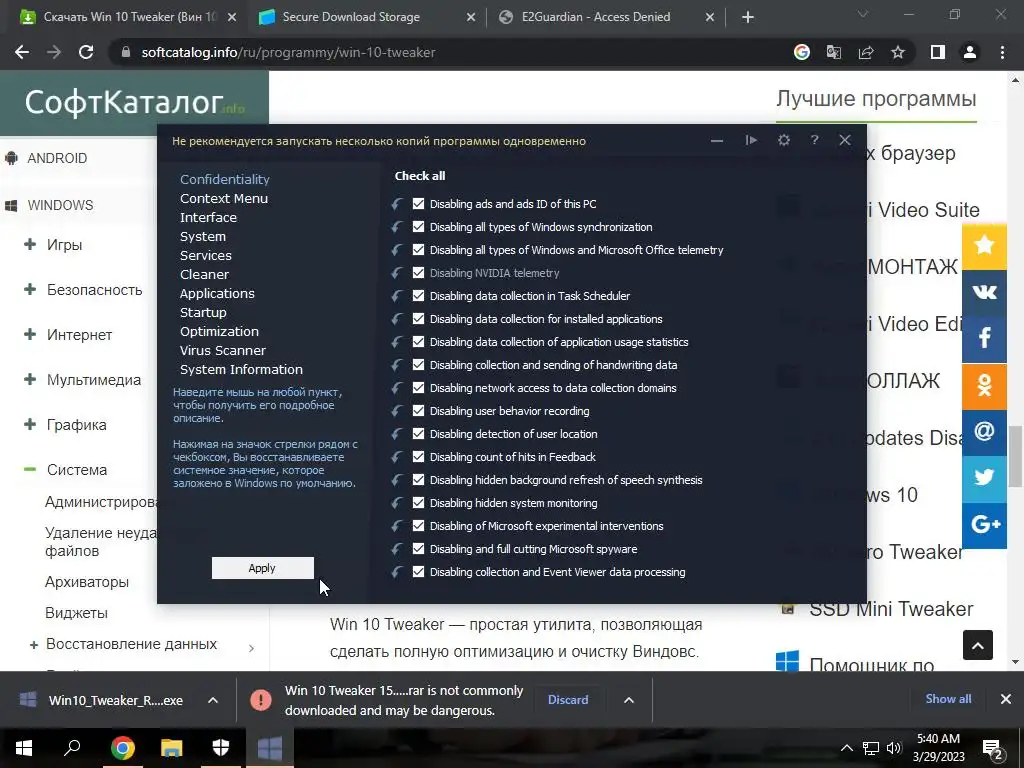
Task: Uncheck Disabling all types of Windows synchronization
Action: (419, 227)
